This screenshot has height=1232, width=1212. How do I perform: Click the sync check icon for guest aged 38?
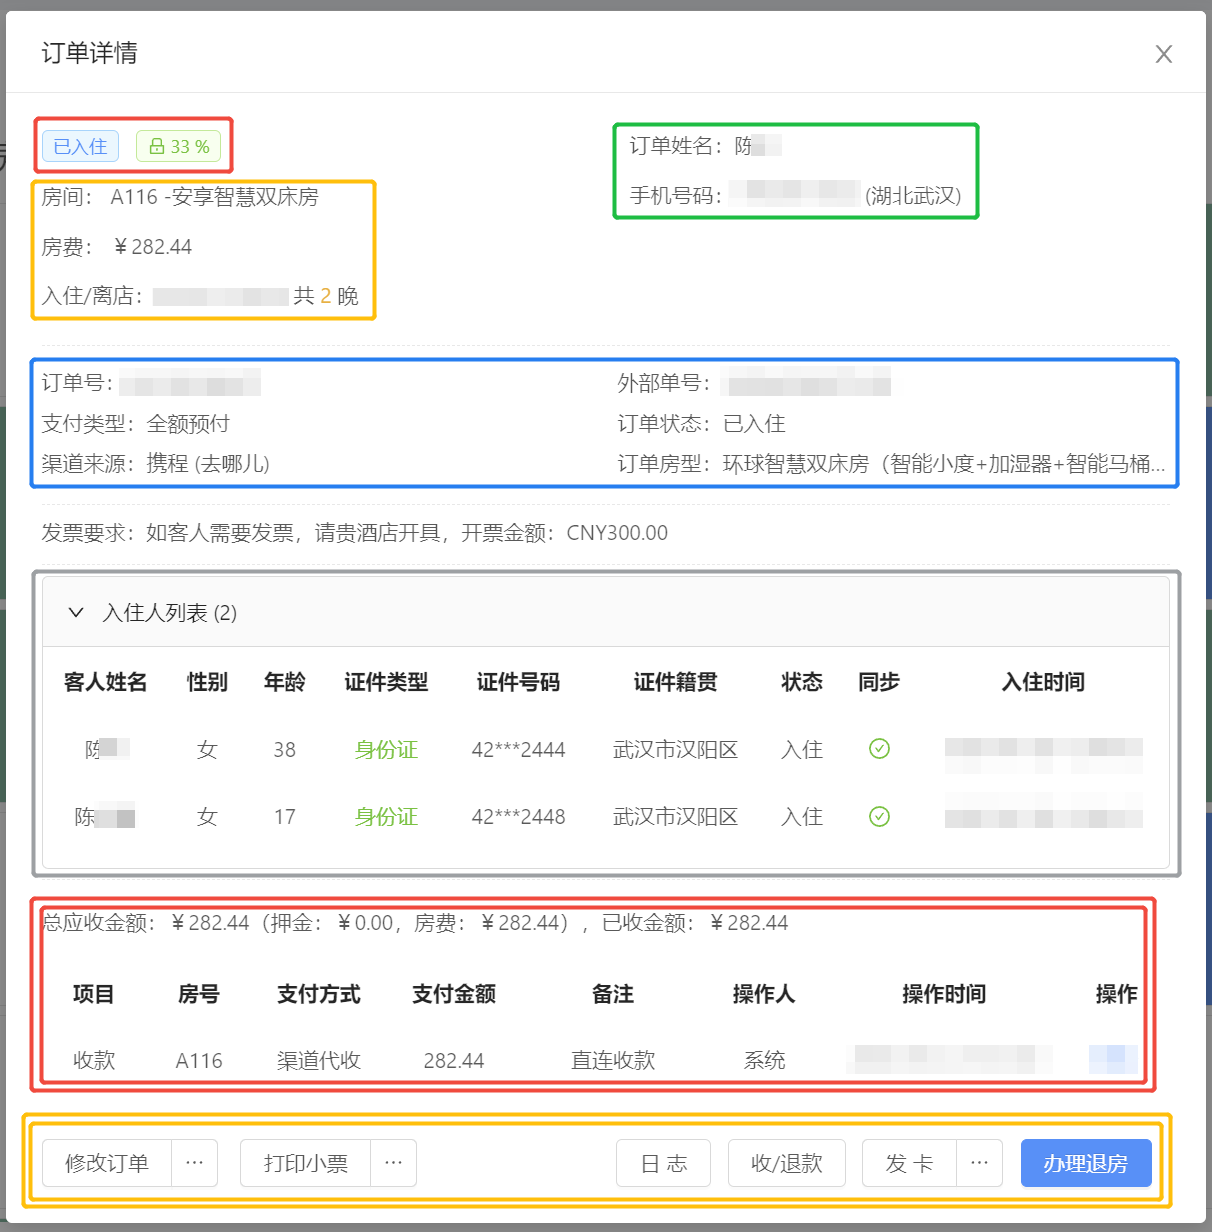point(879,749)
